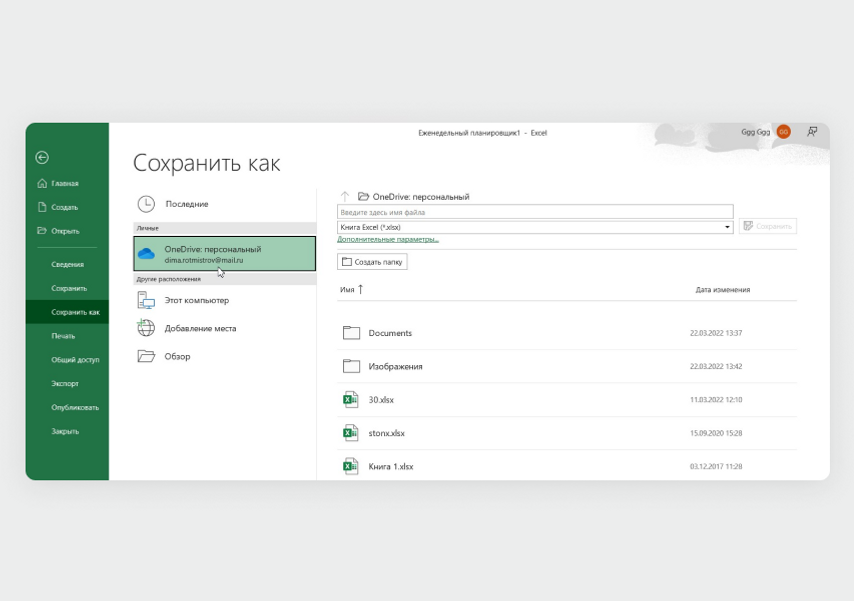Click the date 22.03.2022 13:37
854x601 pixels.
pyautogui.click(x=716, y=333)
